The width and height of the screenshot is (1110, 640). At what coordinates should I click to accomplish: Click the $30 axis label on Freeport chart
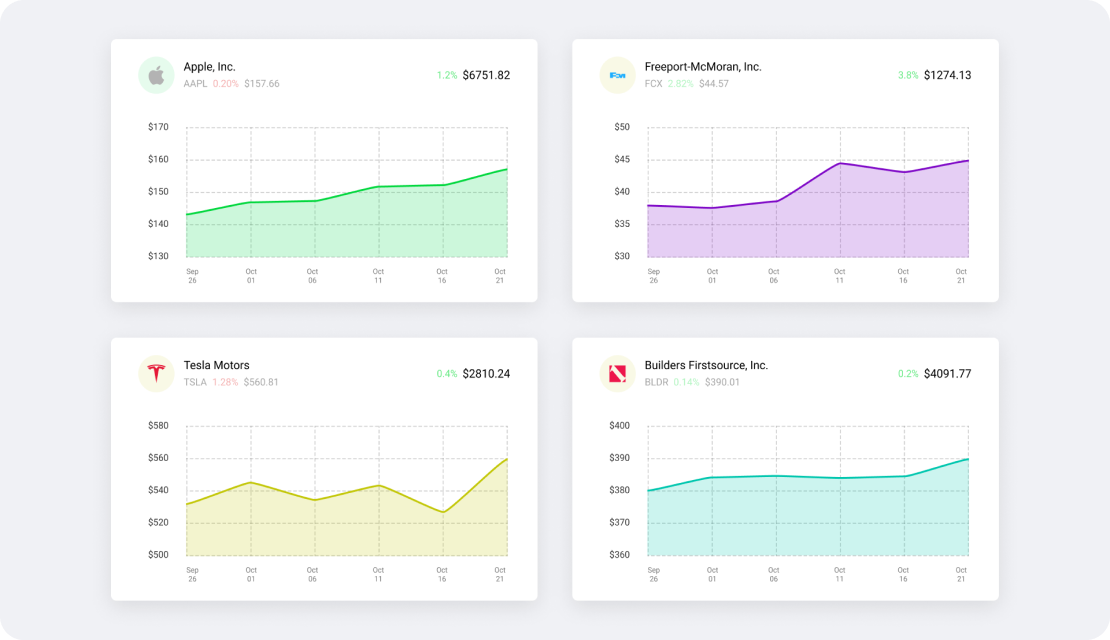[622, 256]
